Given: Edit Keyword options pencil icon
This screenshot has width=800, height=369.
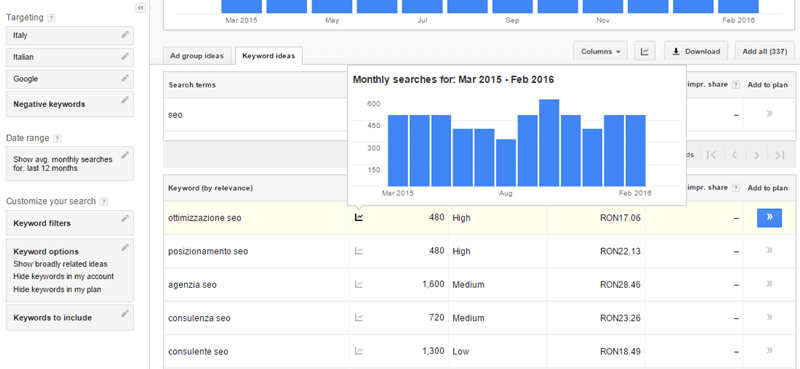Looking at the screenshot, I should (x=125, y=248).
